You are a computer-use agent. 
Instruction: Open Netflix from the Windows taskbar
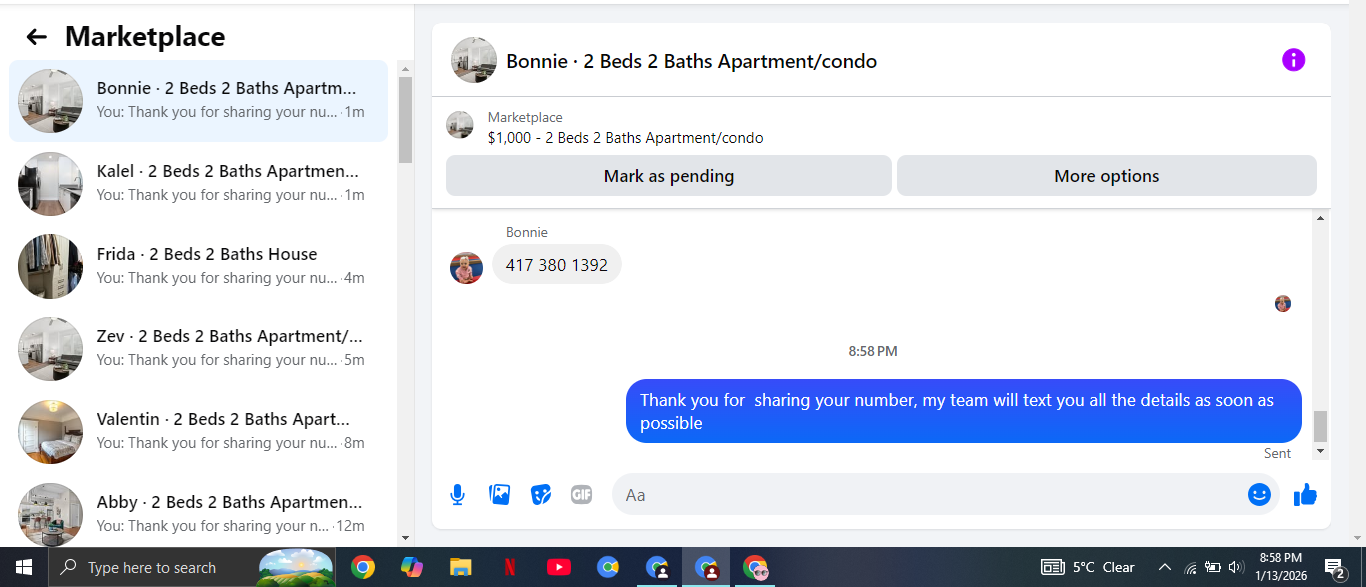coord(509,567)
